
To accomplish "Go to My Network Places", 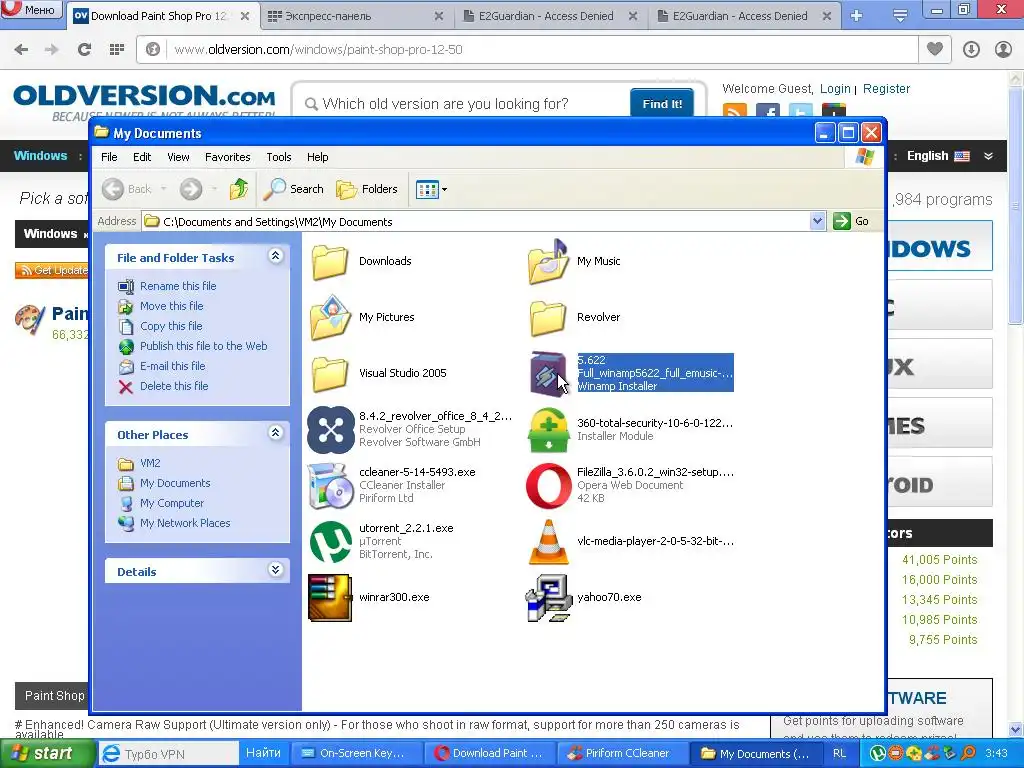I will click(x=185, y=524).
